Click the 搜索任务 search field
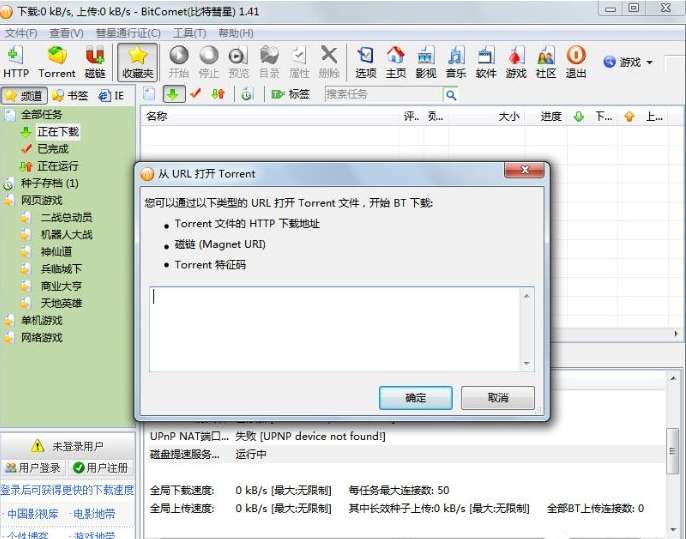This screenshot has height=539, width=686. click(x=383, y=94)
